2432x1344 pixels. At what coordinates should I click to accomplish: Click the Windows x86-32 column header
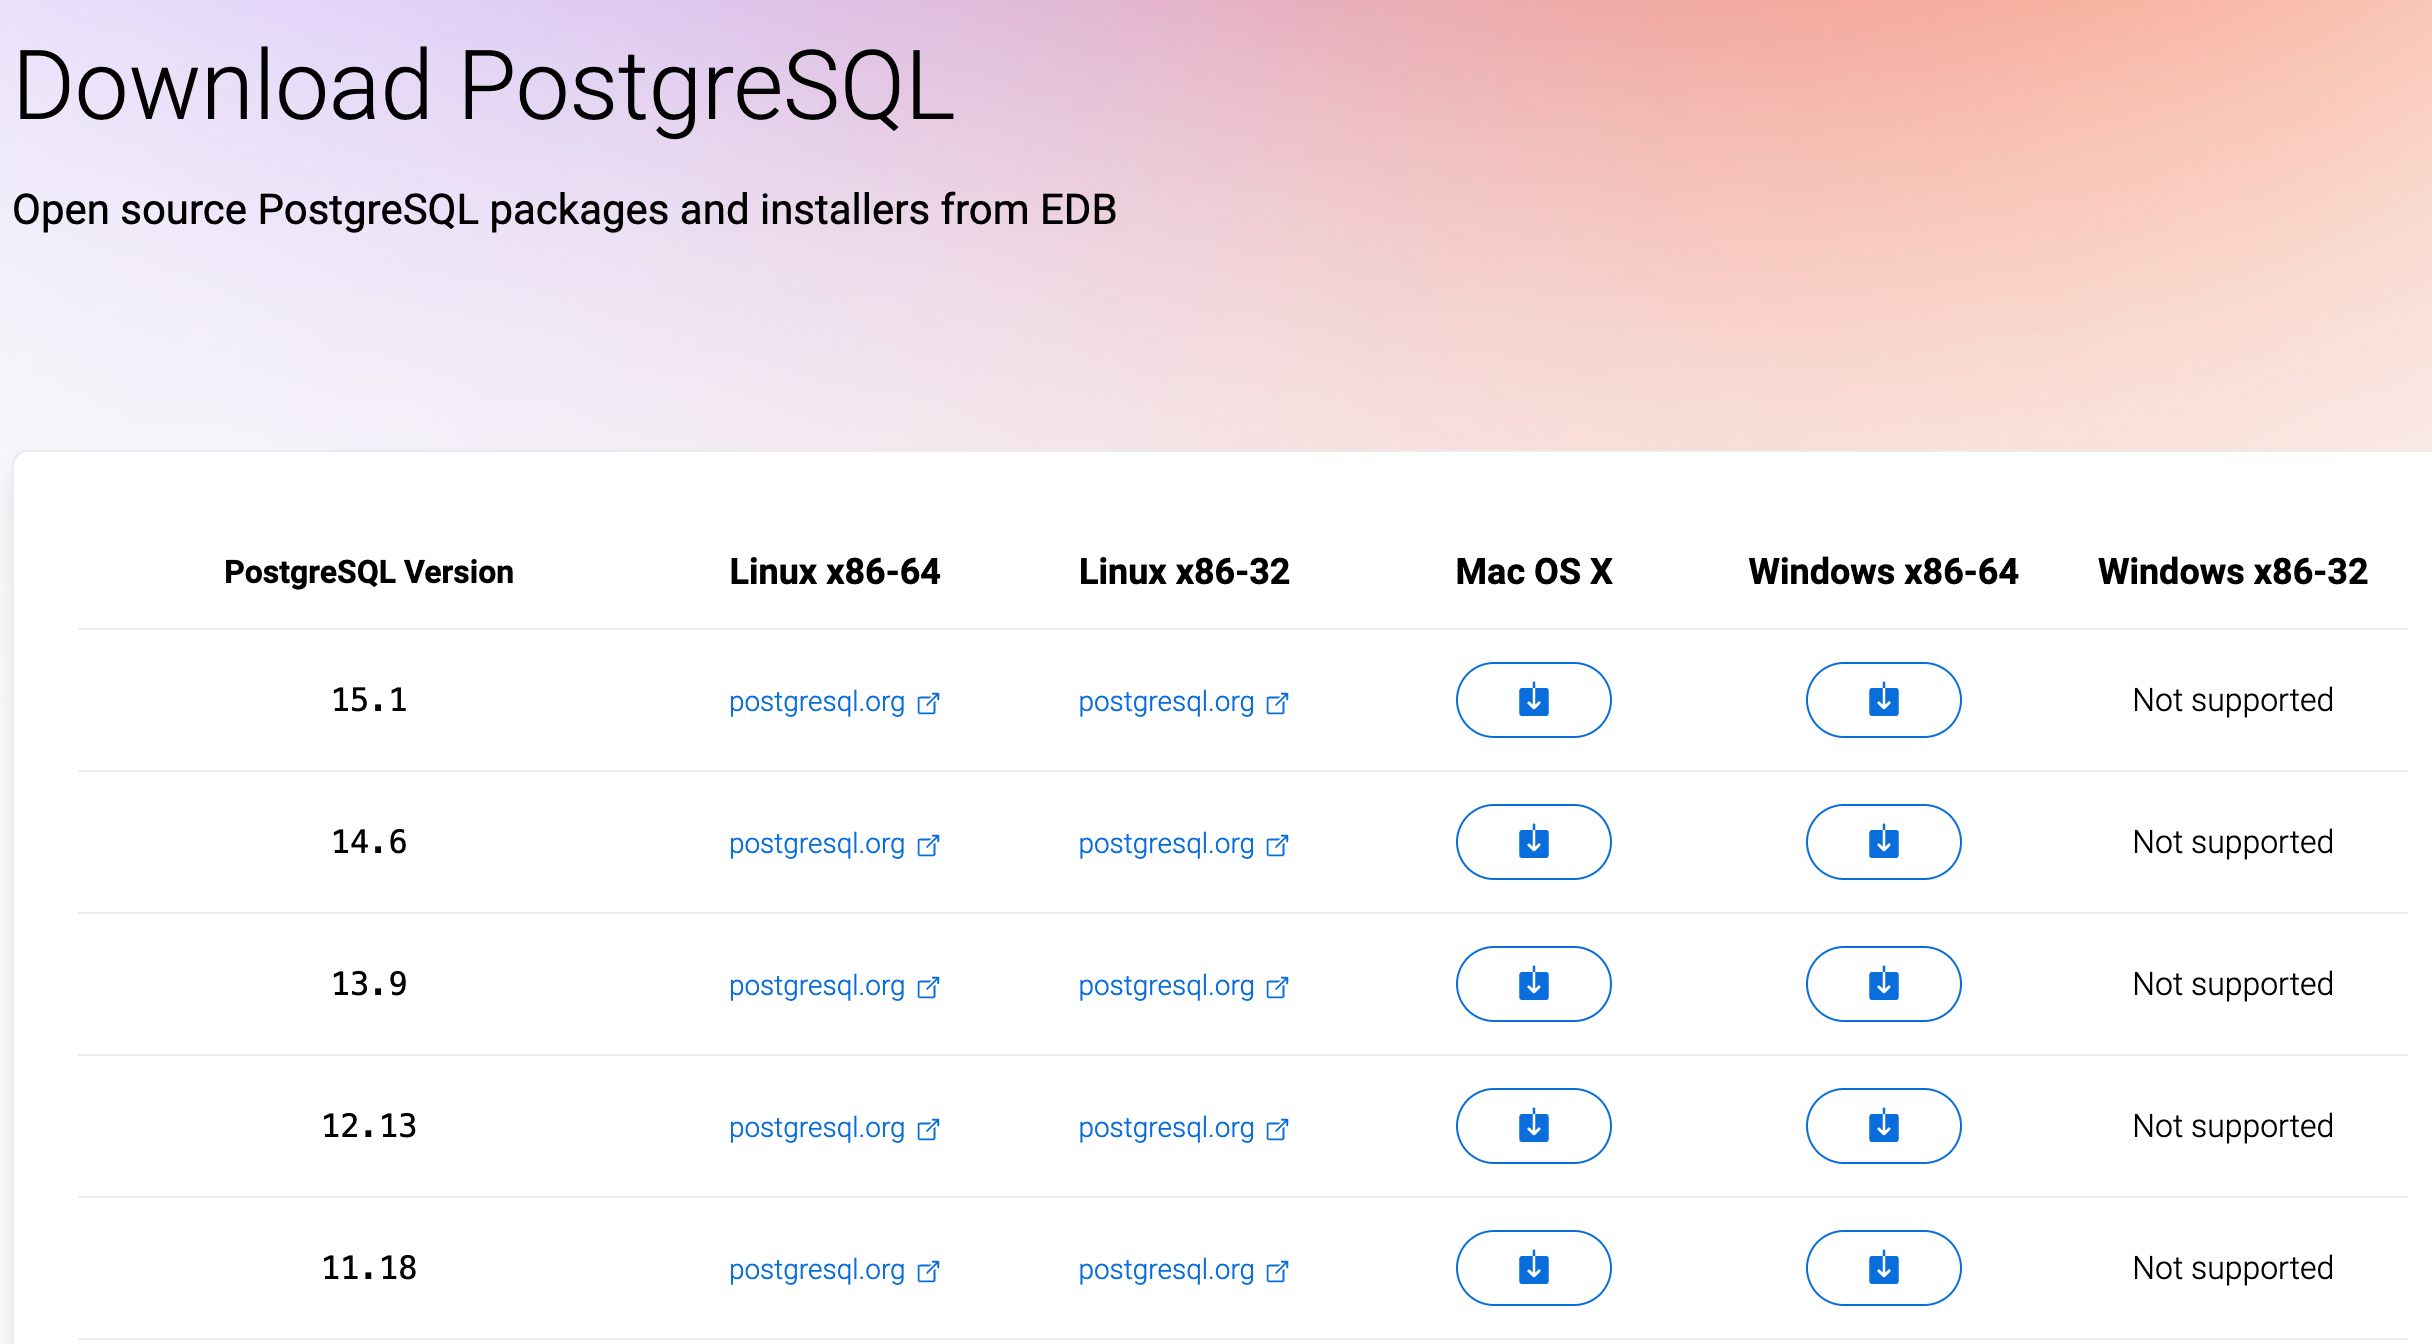[2233, 572]
